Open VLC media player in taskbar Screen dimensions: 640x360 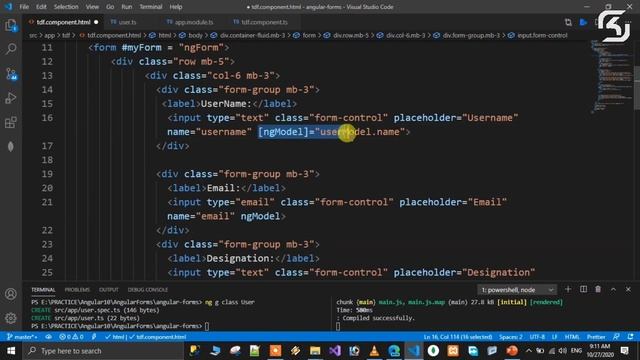374,351
